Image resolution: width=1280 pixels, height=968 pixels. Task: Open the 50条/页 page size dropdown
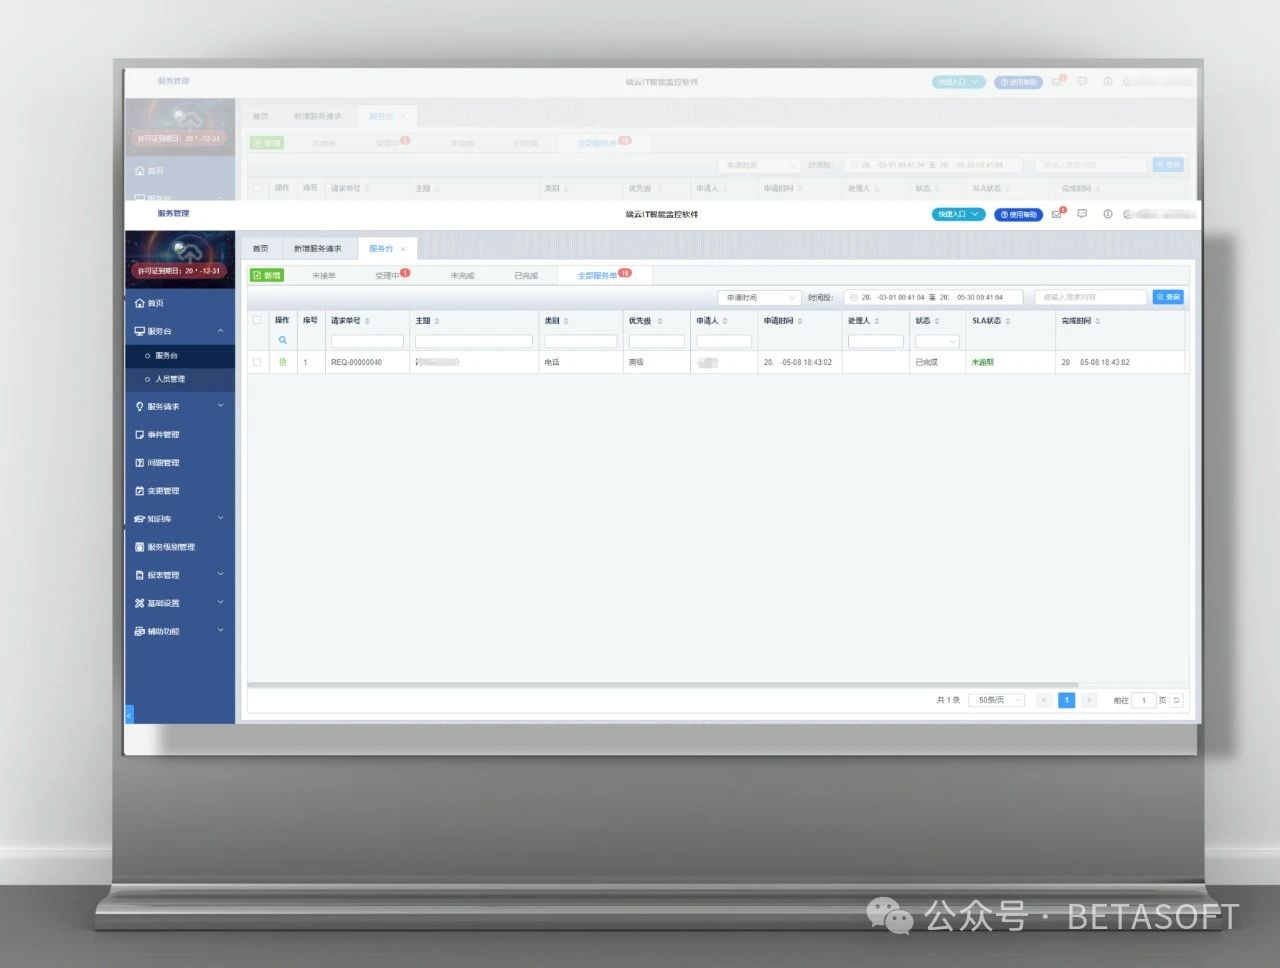(x=997, y=700)
